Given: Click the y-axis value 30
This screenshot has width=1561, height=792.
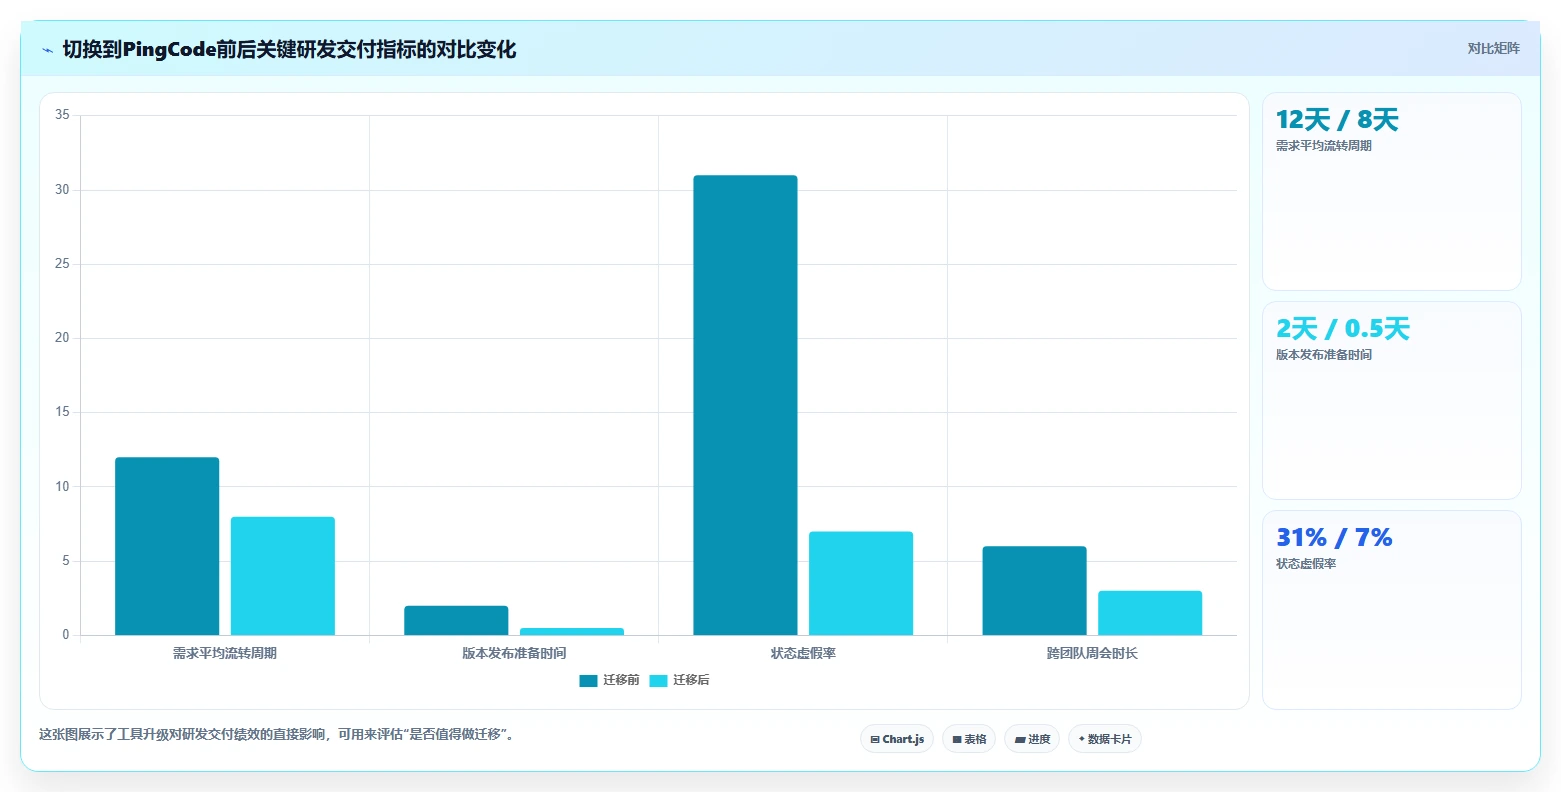Looking at the screenshot, I should (62, 190).
